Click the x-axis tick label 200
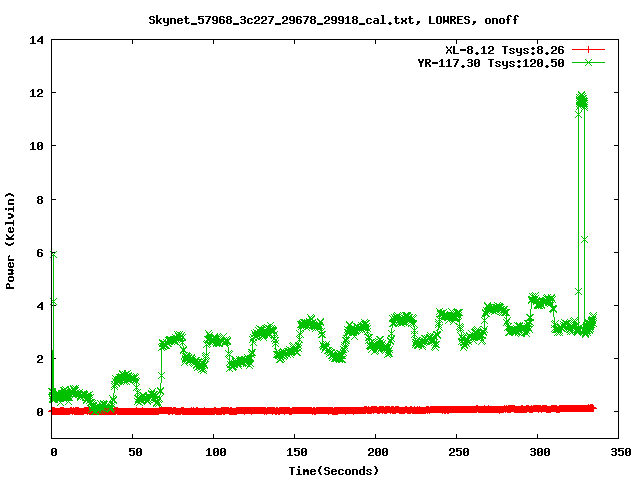This screenshot has height=480, width=640. click(x=378, y=452)
